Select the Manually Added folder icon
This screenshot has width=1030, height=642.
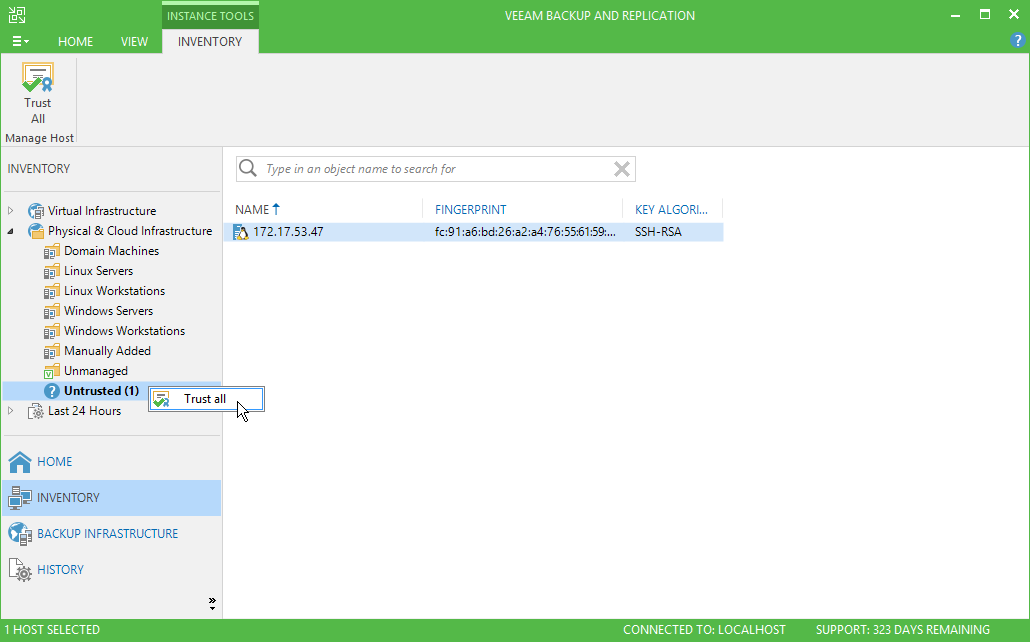[52, 351]
